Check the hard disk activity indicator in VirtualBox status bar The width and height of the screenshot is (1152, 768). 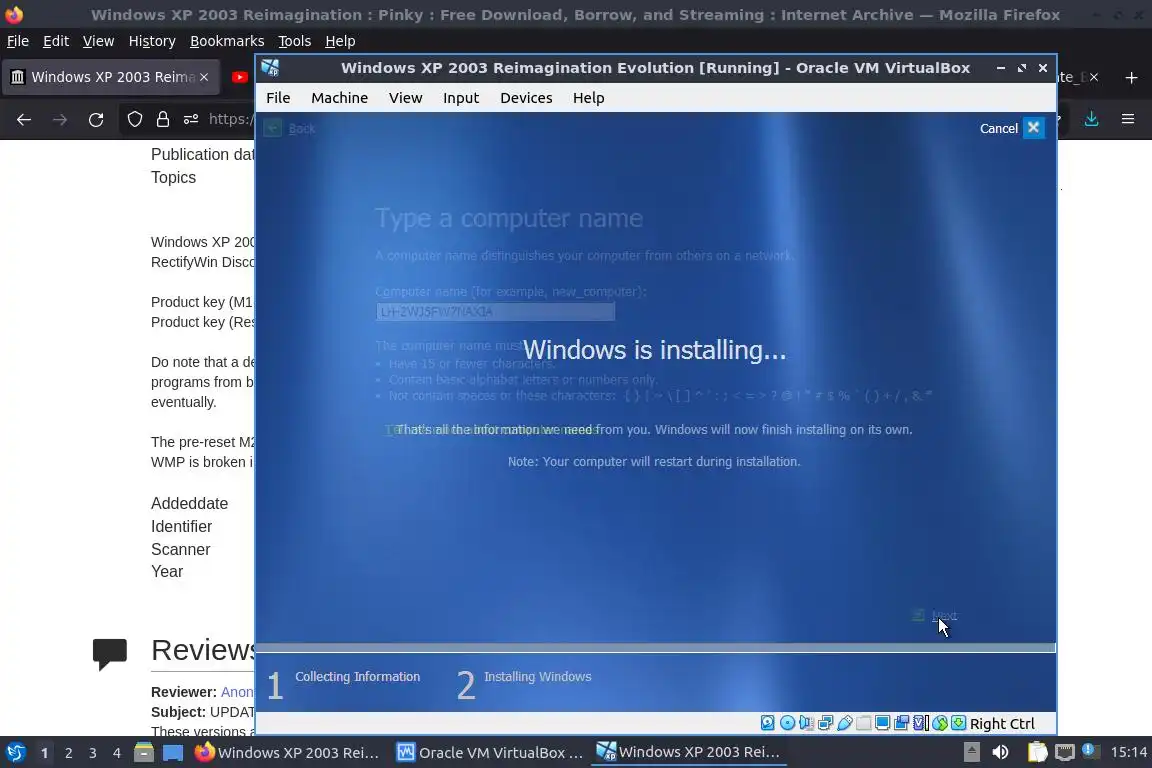(x=768, y=723)
